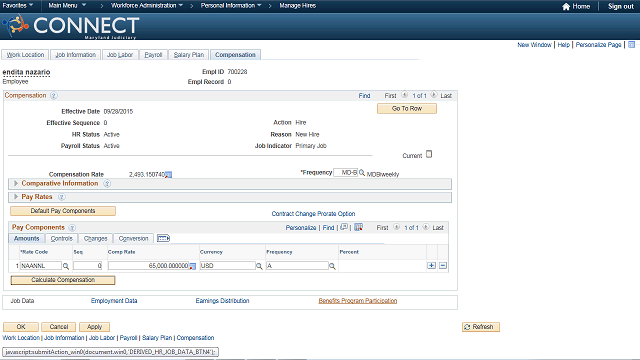
Task: Select the Compensation tab
Action: coord(236,55)
